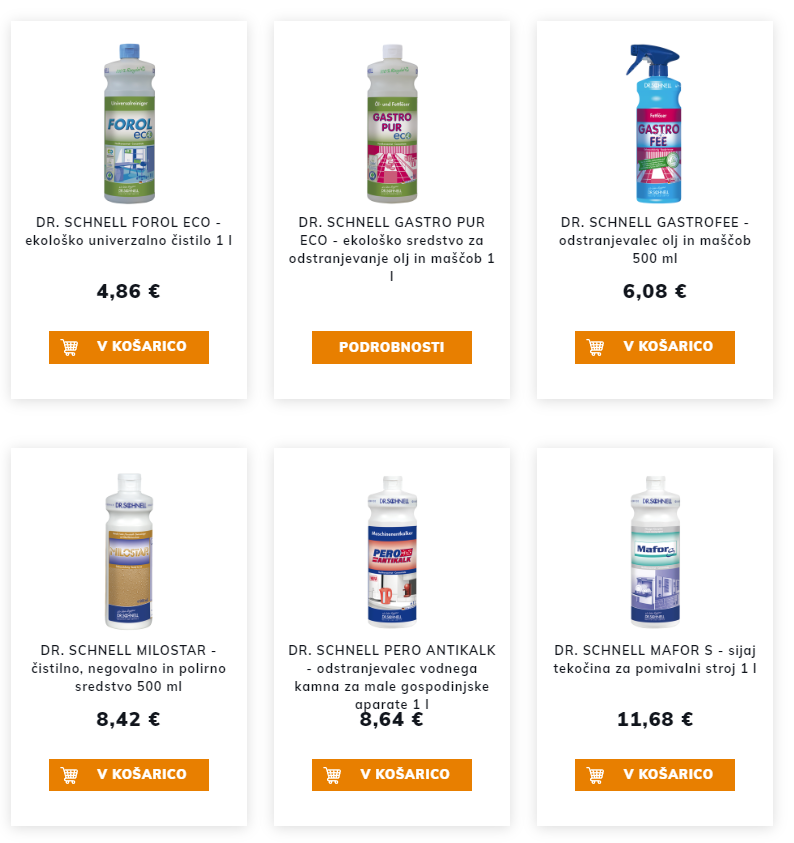Open the DR. SCHNELL MAFOR S title
This screenshot has height=843, width=794.
click(x=655, y=659)
